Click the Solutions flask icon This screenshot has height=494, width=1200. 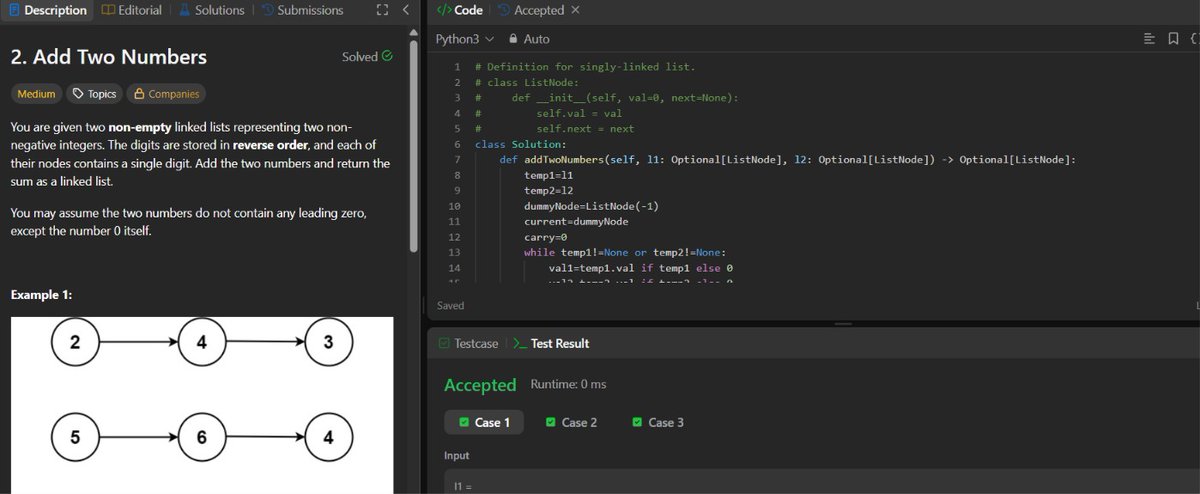[x=186, y=10]
